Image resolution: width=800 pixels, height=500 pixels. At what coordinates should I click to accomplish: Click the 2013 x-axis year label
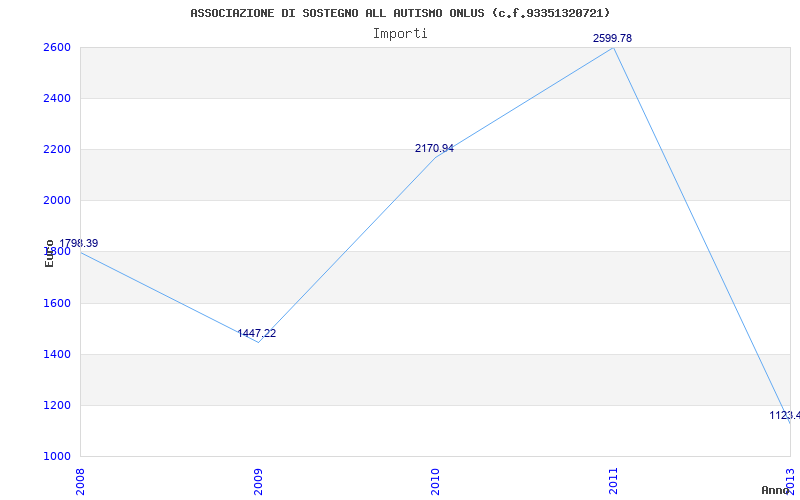click(x=790, y=481)
